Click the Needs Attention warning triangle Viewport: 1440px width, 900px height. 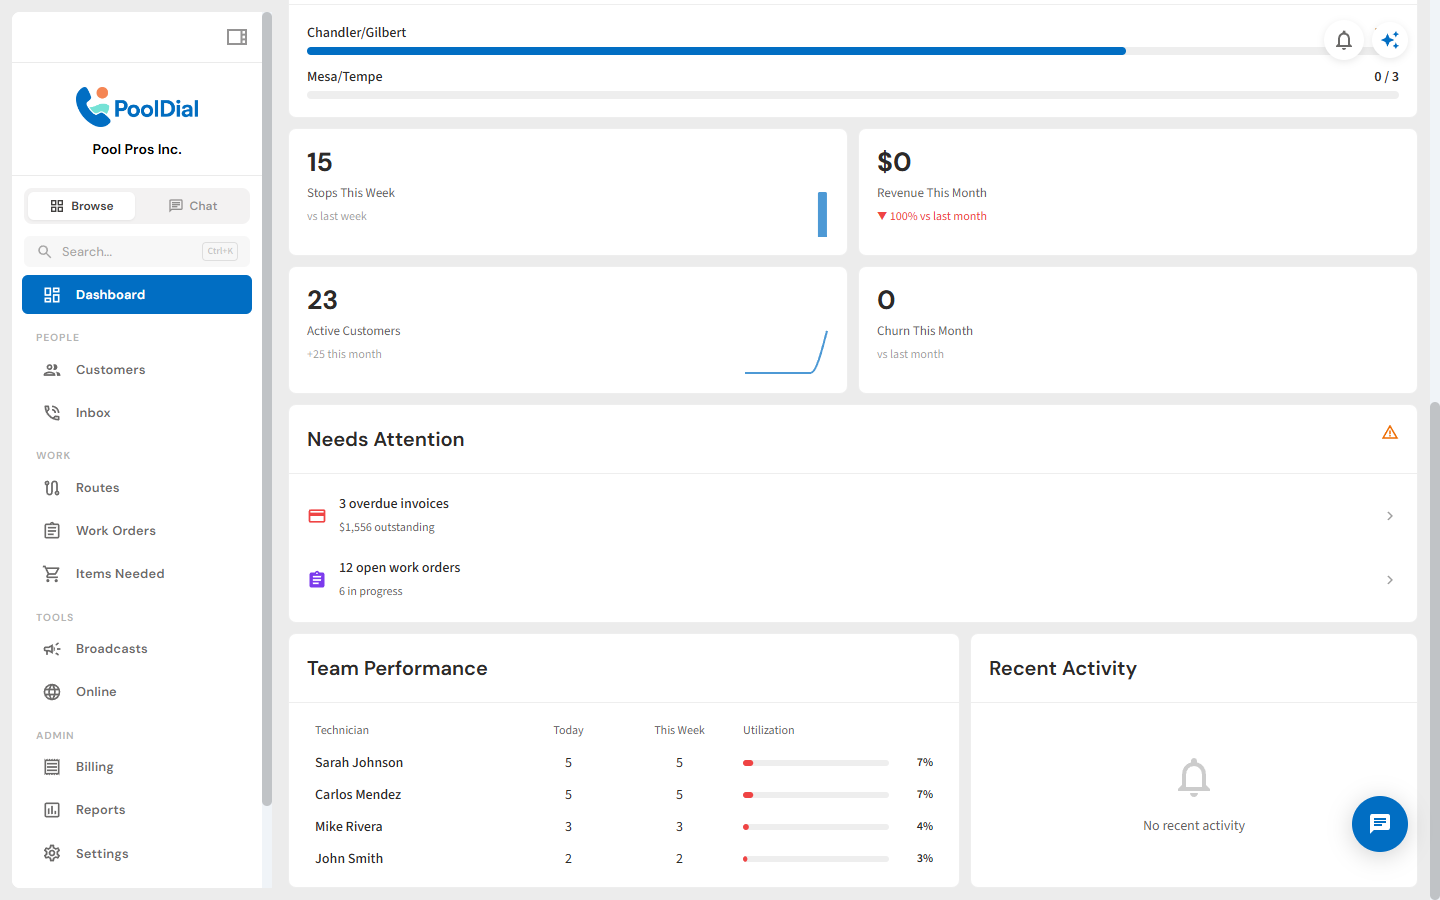point(1390,433)
